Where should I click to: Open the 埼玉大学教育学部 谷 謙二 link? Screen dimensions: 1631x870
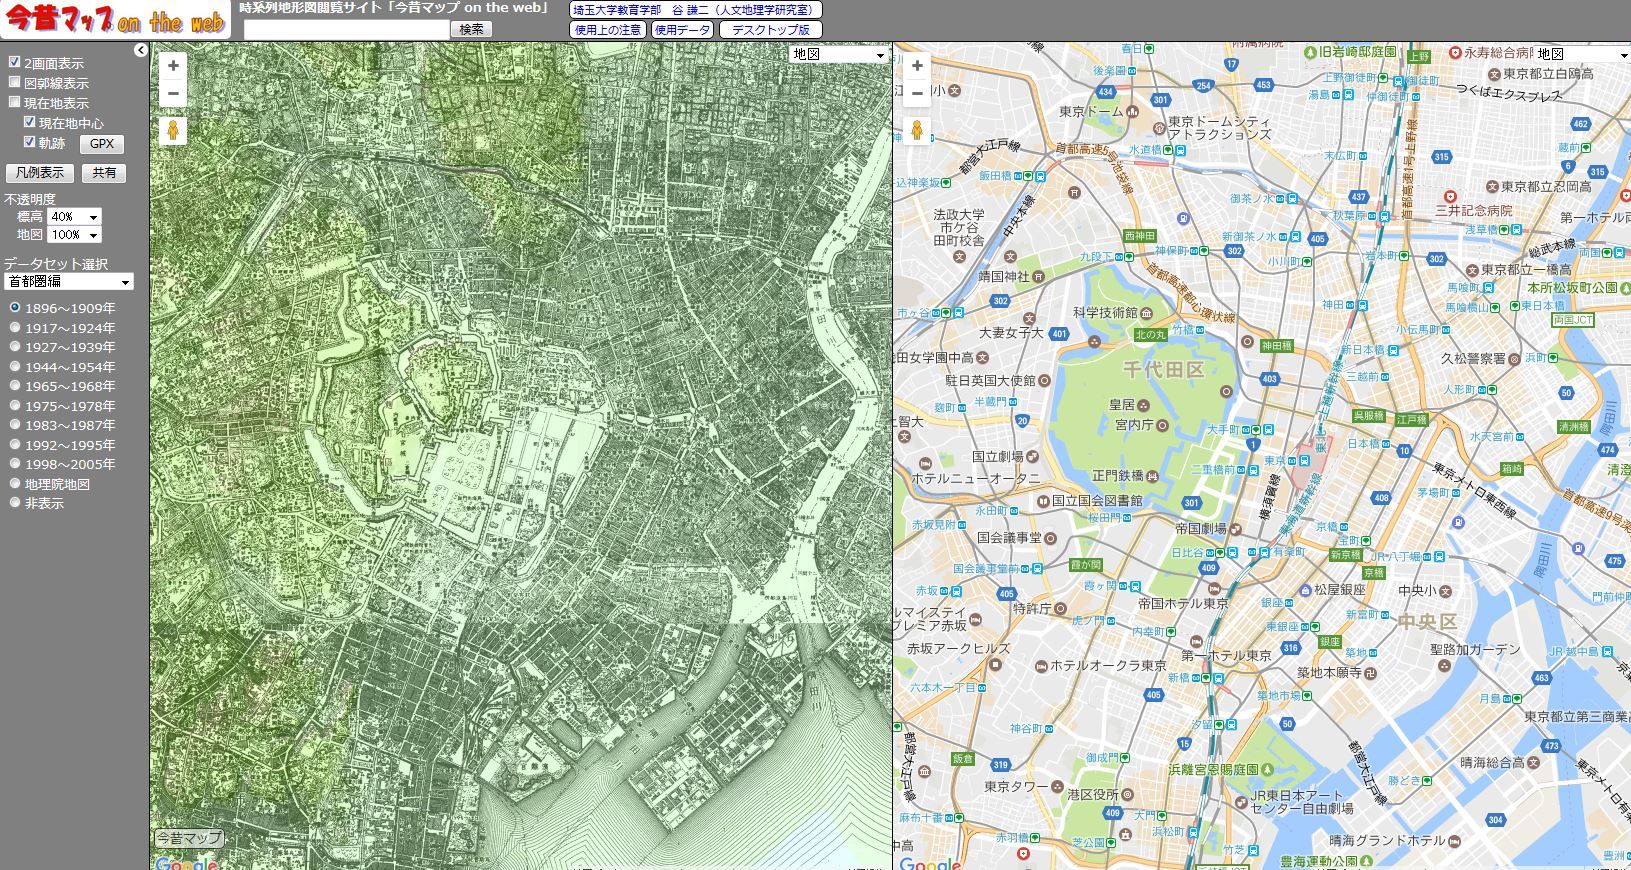pyautogui.click(x=696, y=10)
